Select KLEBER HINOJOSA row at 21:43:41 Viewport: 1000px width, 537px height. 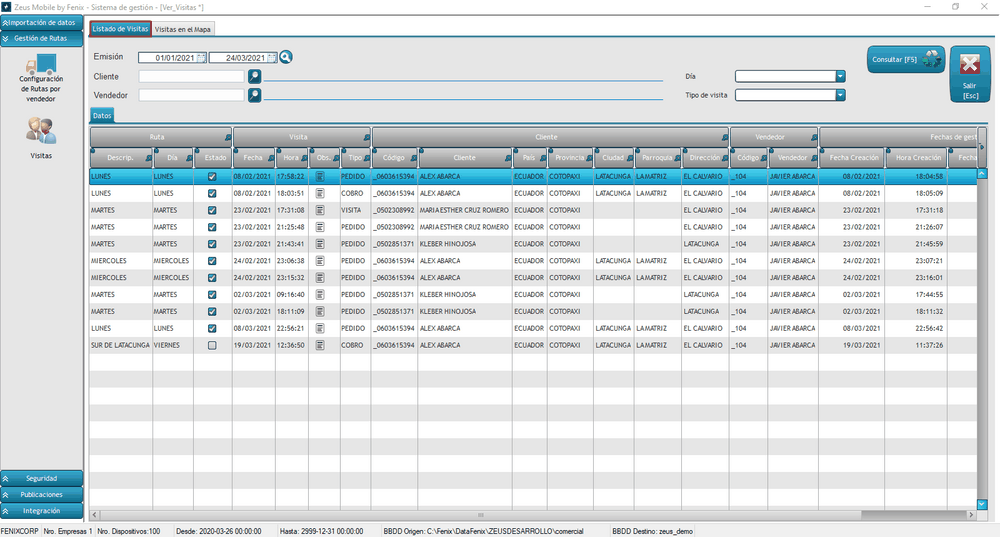(533, 244)
